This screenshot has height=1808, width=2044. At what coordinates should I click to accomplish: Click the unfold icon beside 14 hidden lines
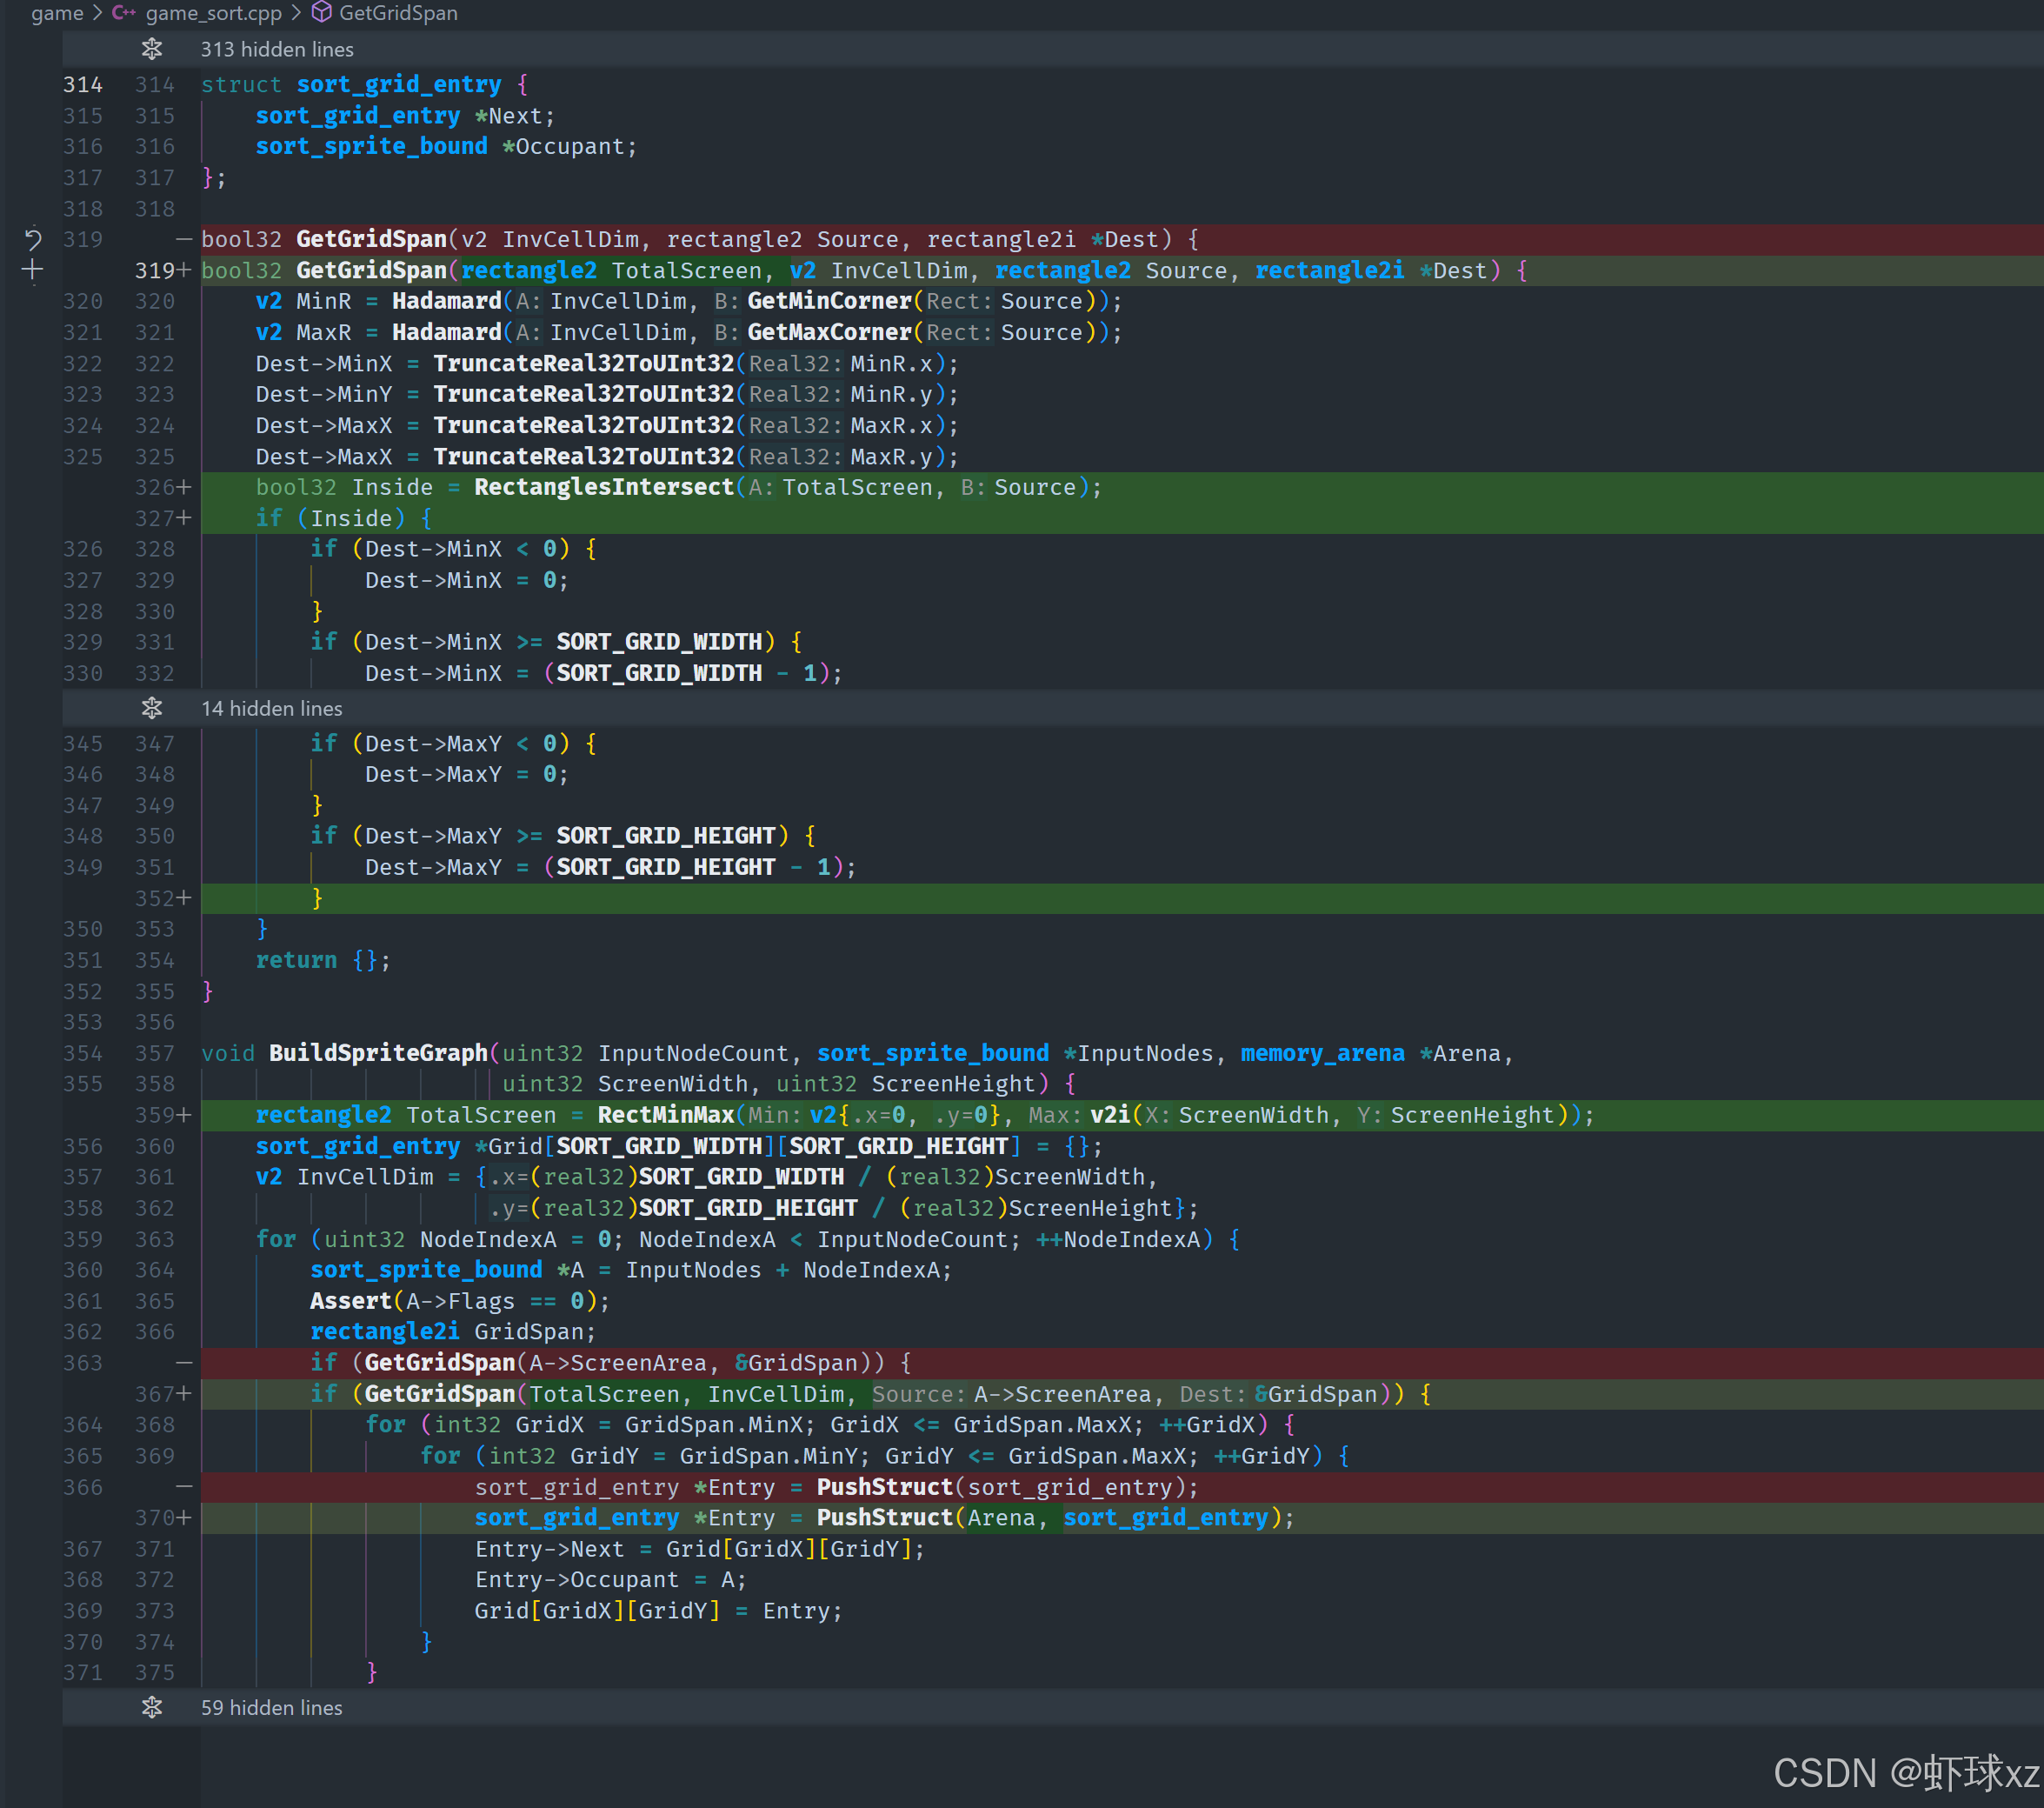coord(152,708)
